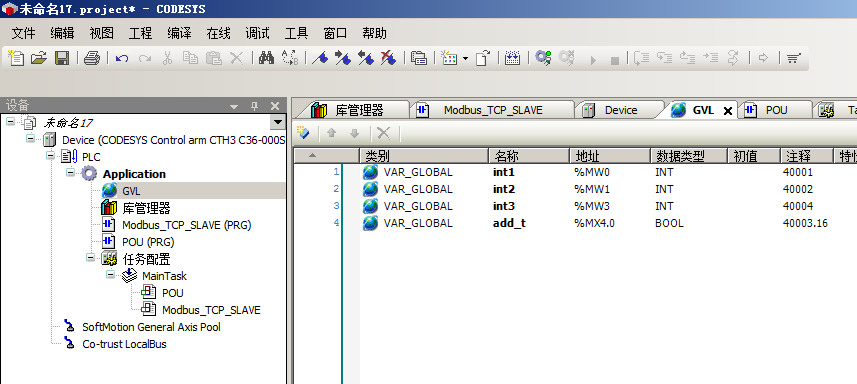Click the Run to Cursor icon
The height and width of the screenshot is (384, 857).
click(x=710, y=58)
